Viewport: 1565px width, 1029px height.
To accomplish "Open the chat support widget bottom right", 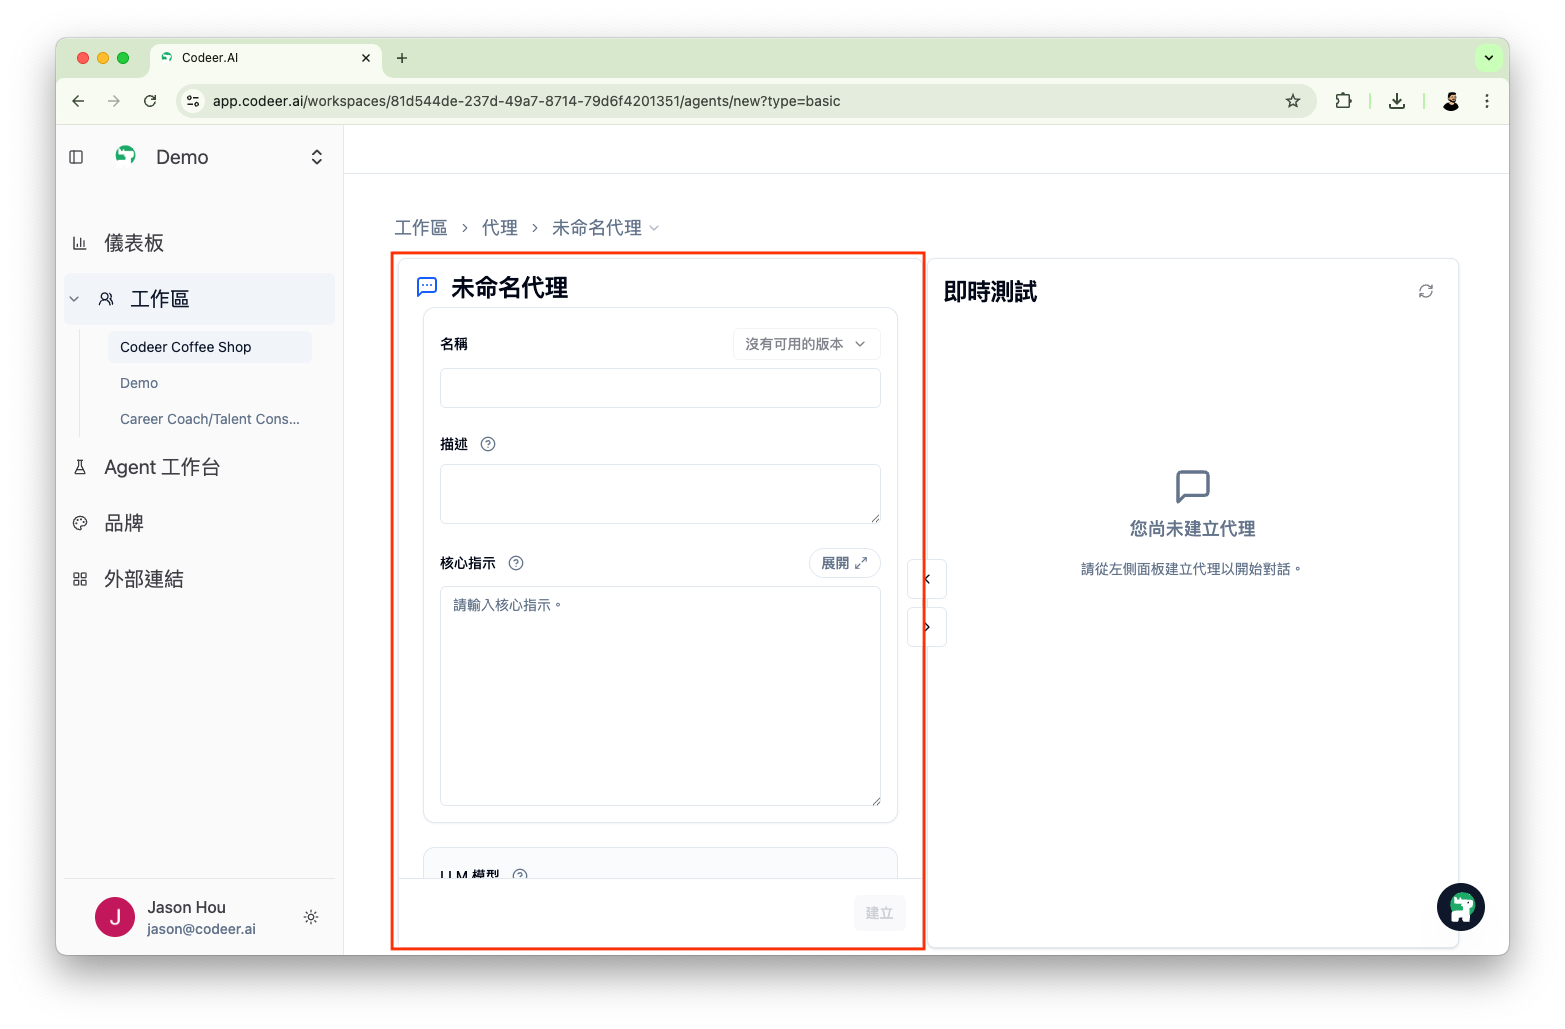I will (x=1460, y=907).
